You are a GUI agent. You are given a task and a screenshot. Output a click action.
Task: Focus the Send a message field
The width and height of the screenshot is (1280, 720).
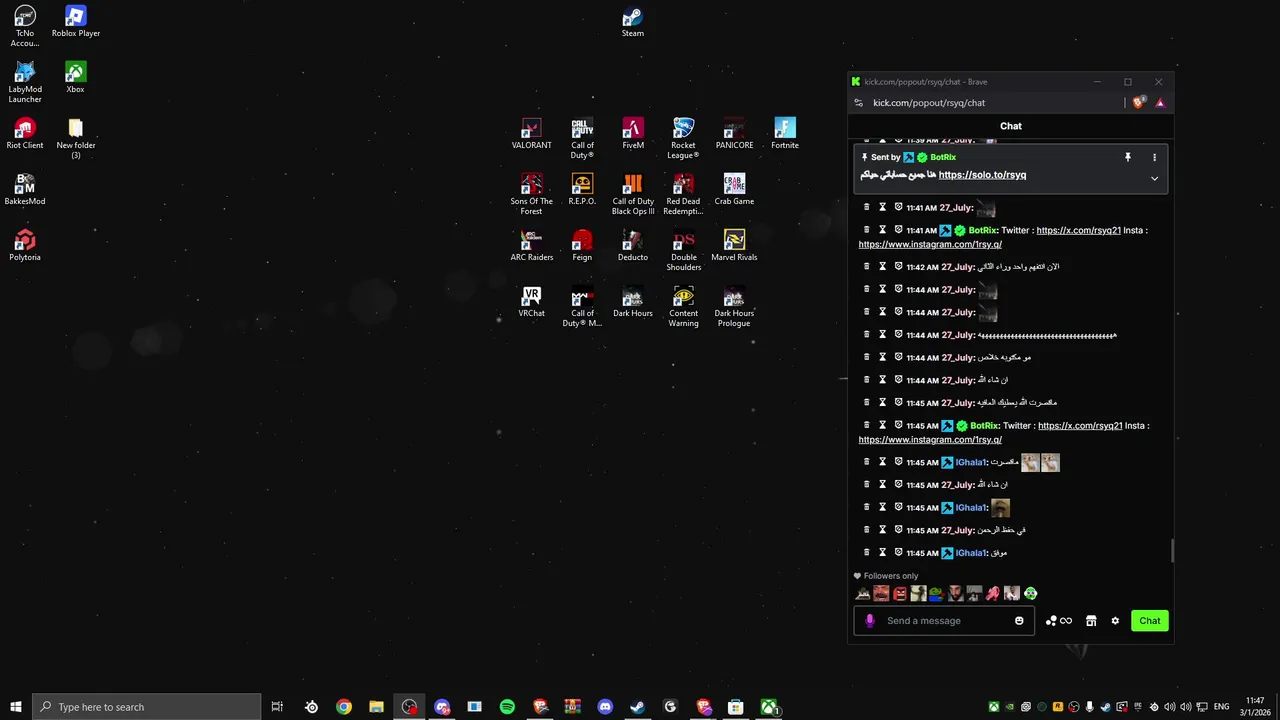pos(944,621)
